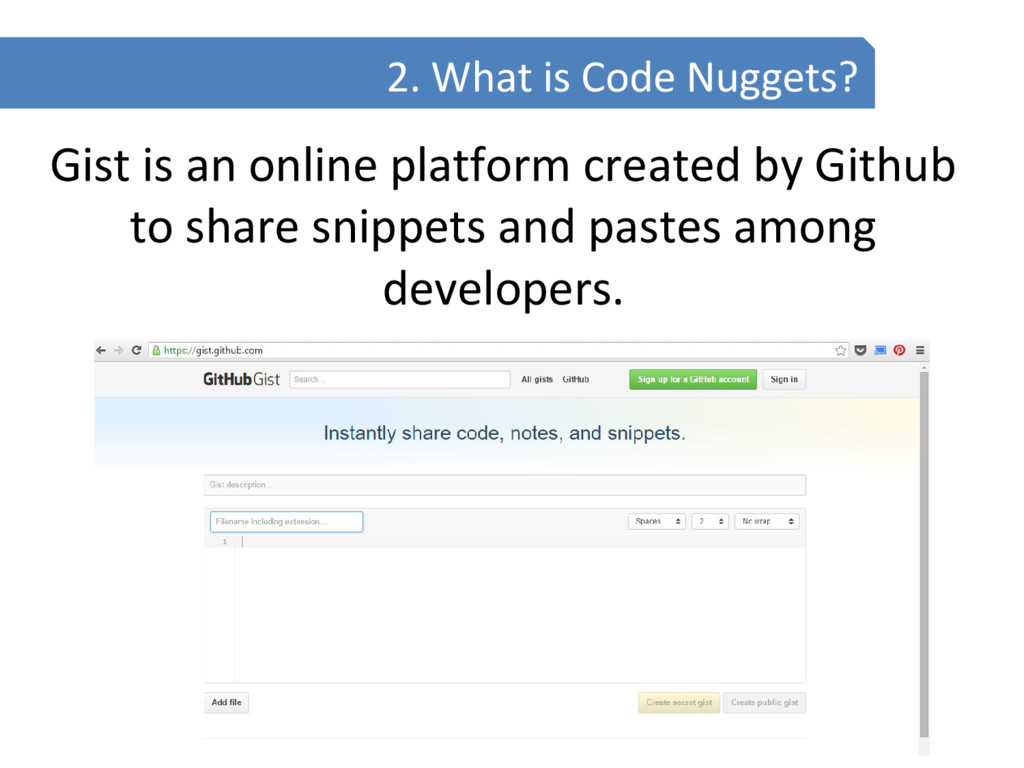Screen dimensions: 1024x768
Task: Focus the Gist description field
Action: [x=505, y=485]
